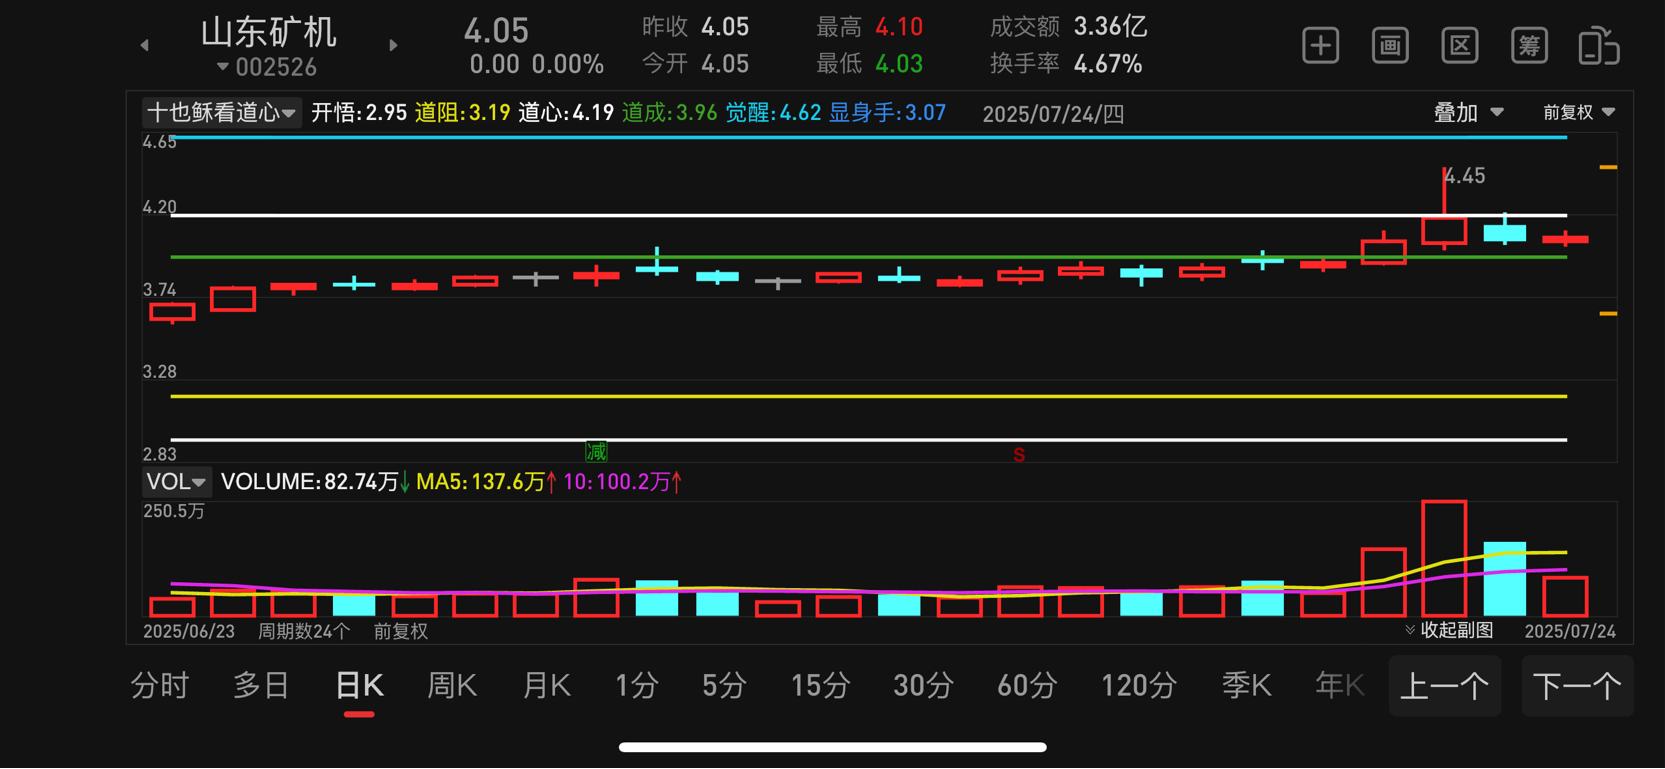Open the range statistics icon 区

pyautogui.click(x=1460, y=46)
